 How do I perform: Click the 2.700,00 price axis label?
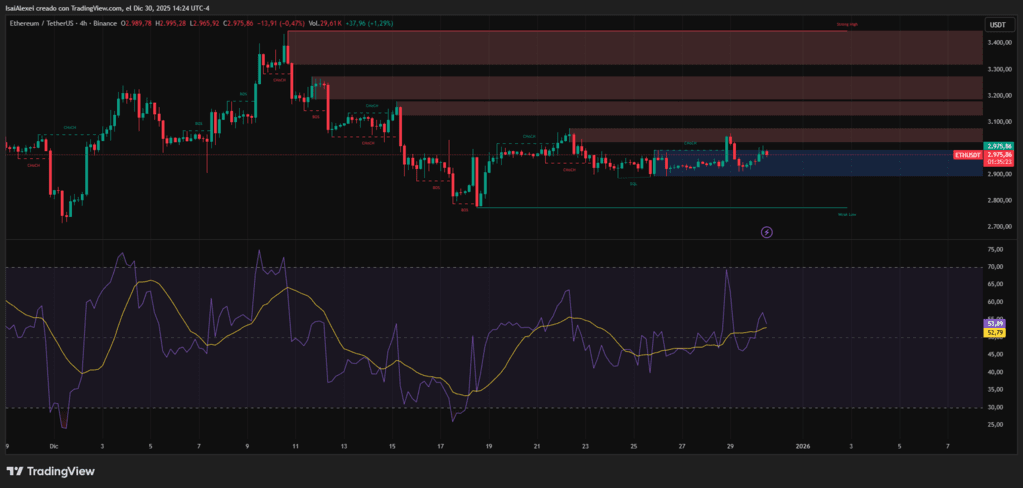(1000, 226)
